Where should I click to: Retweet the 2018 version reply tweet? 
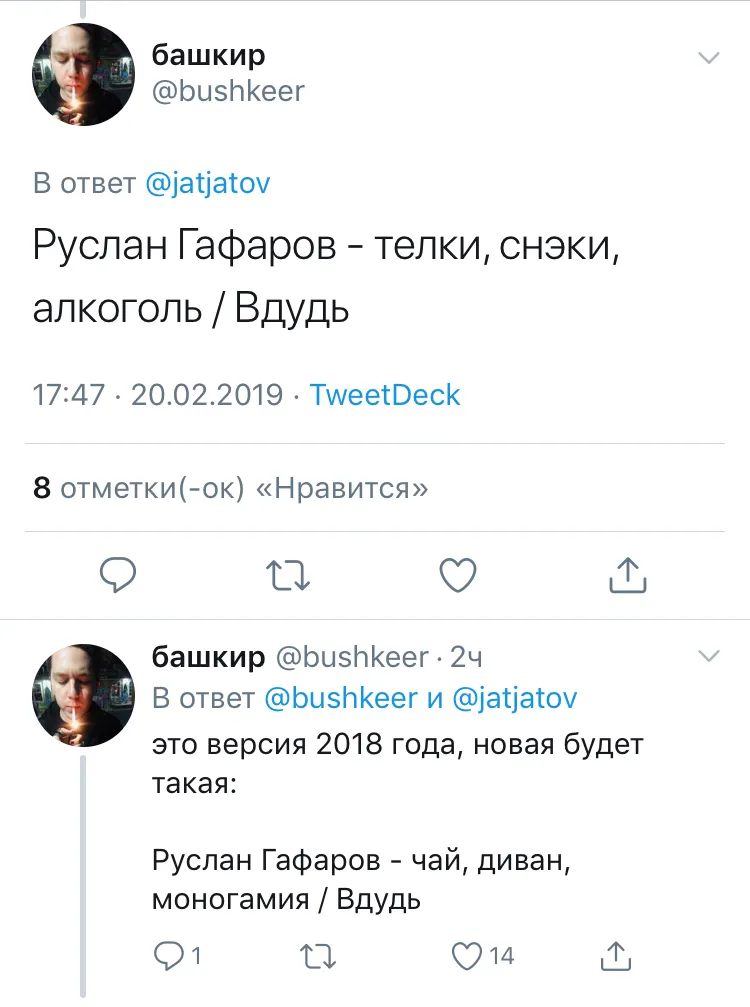321,956
